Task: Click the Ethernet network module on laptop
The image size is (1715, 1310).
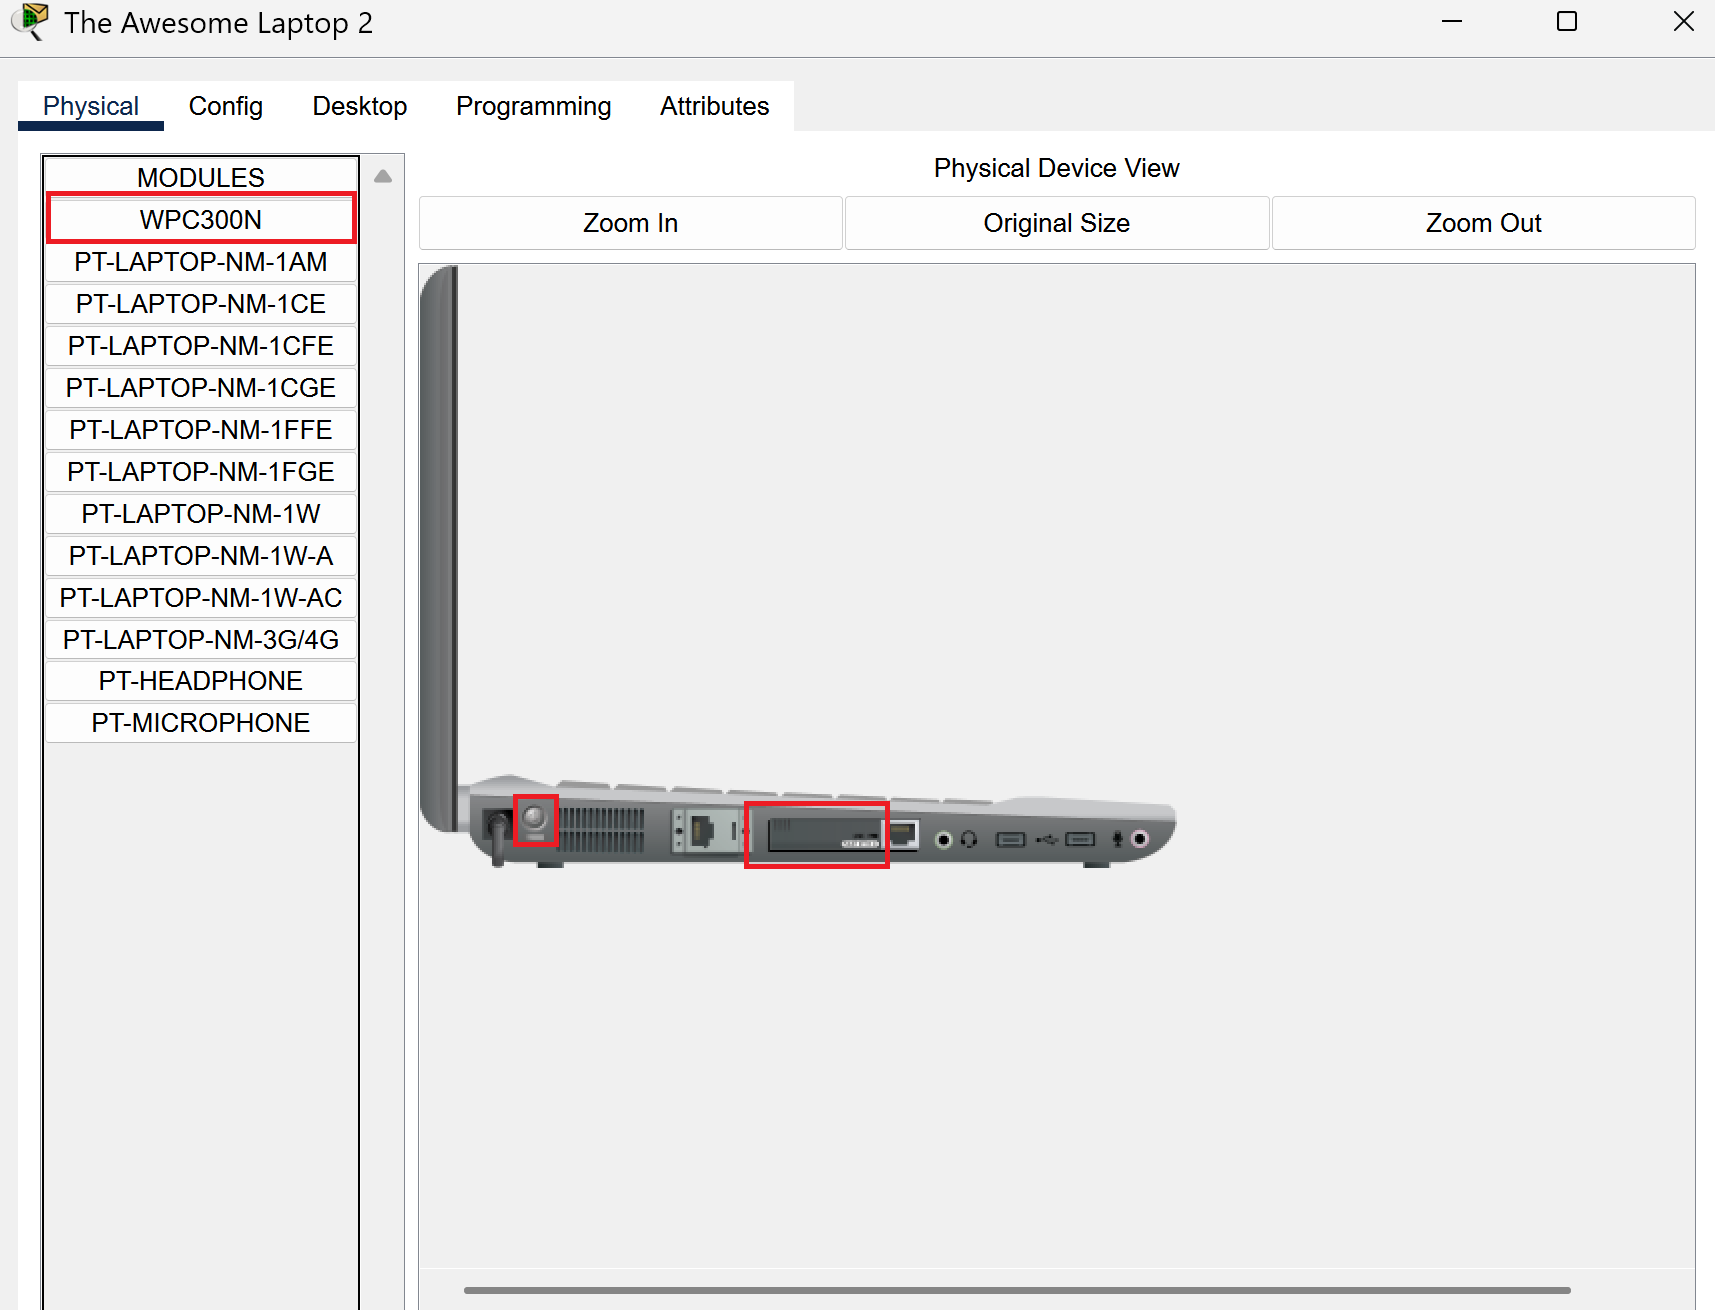Action: coord(705,831)
